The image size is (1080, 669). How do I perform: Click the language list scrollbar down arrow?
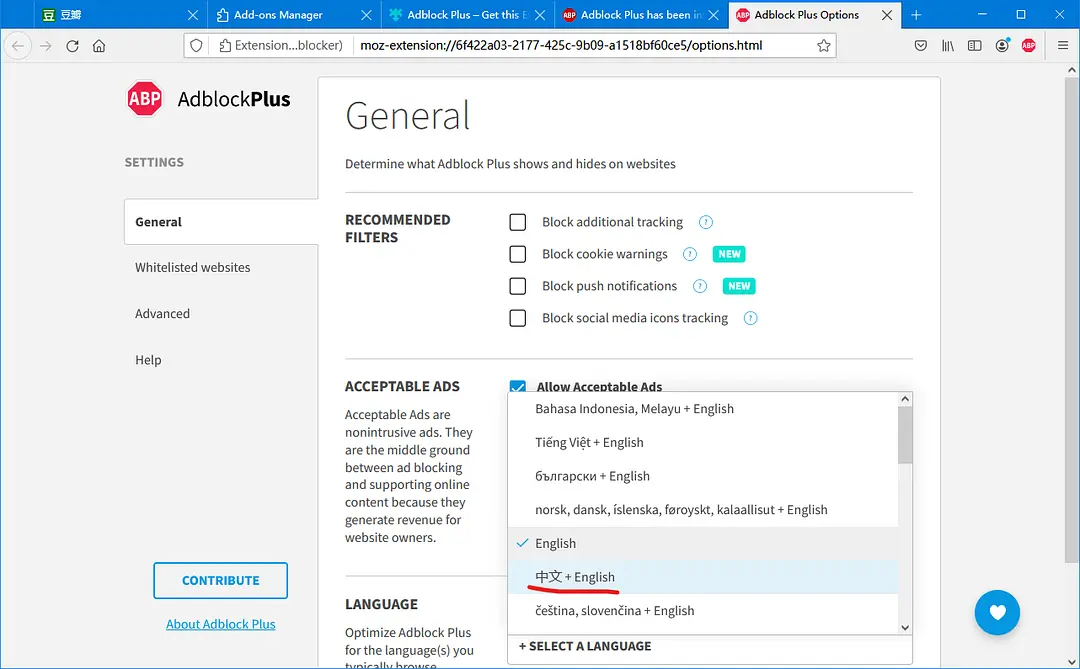[x=905, y=627]
